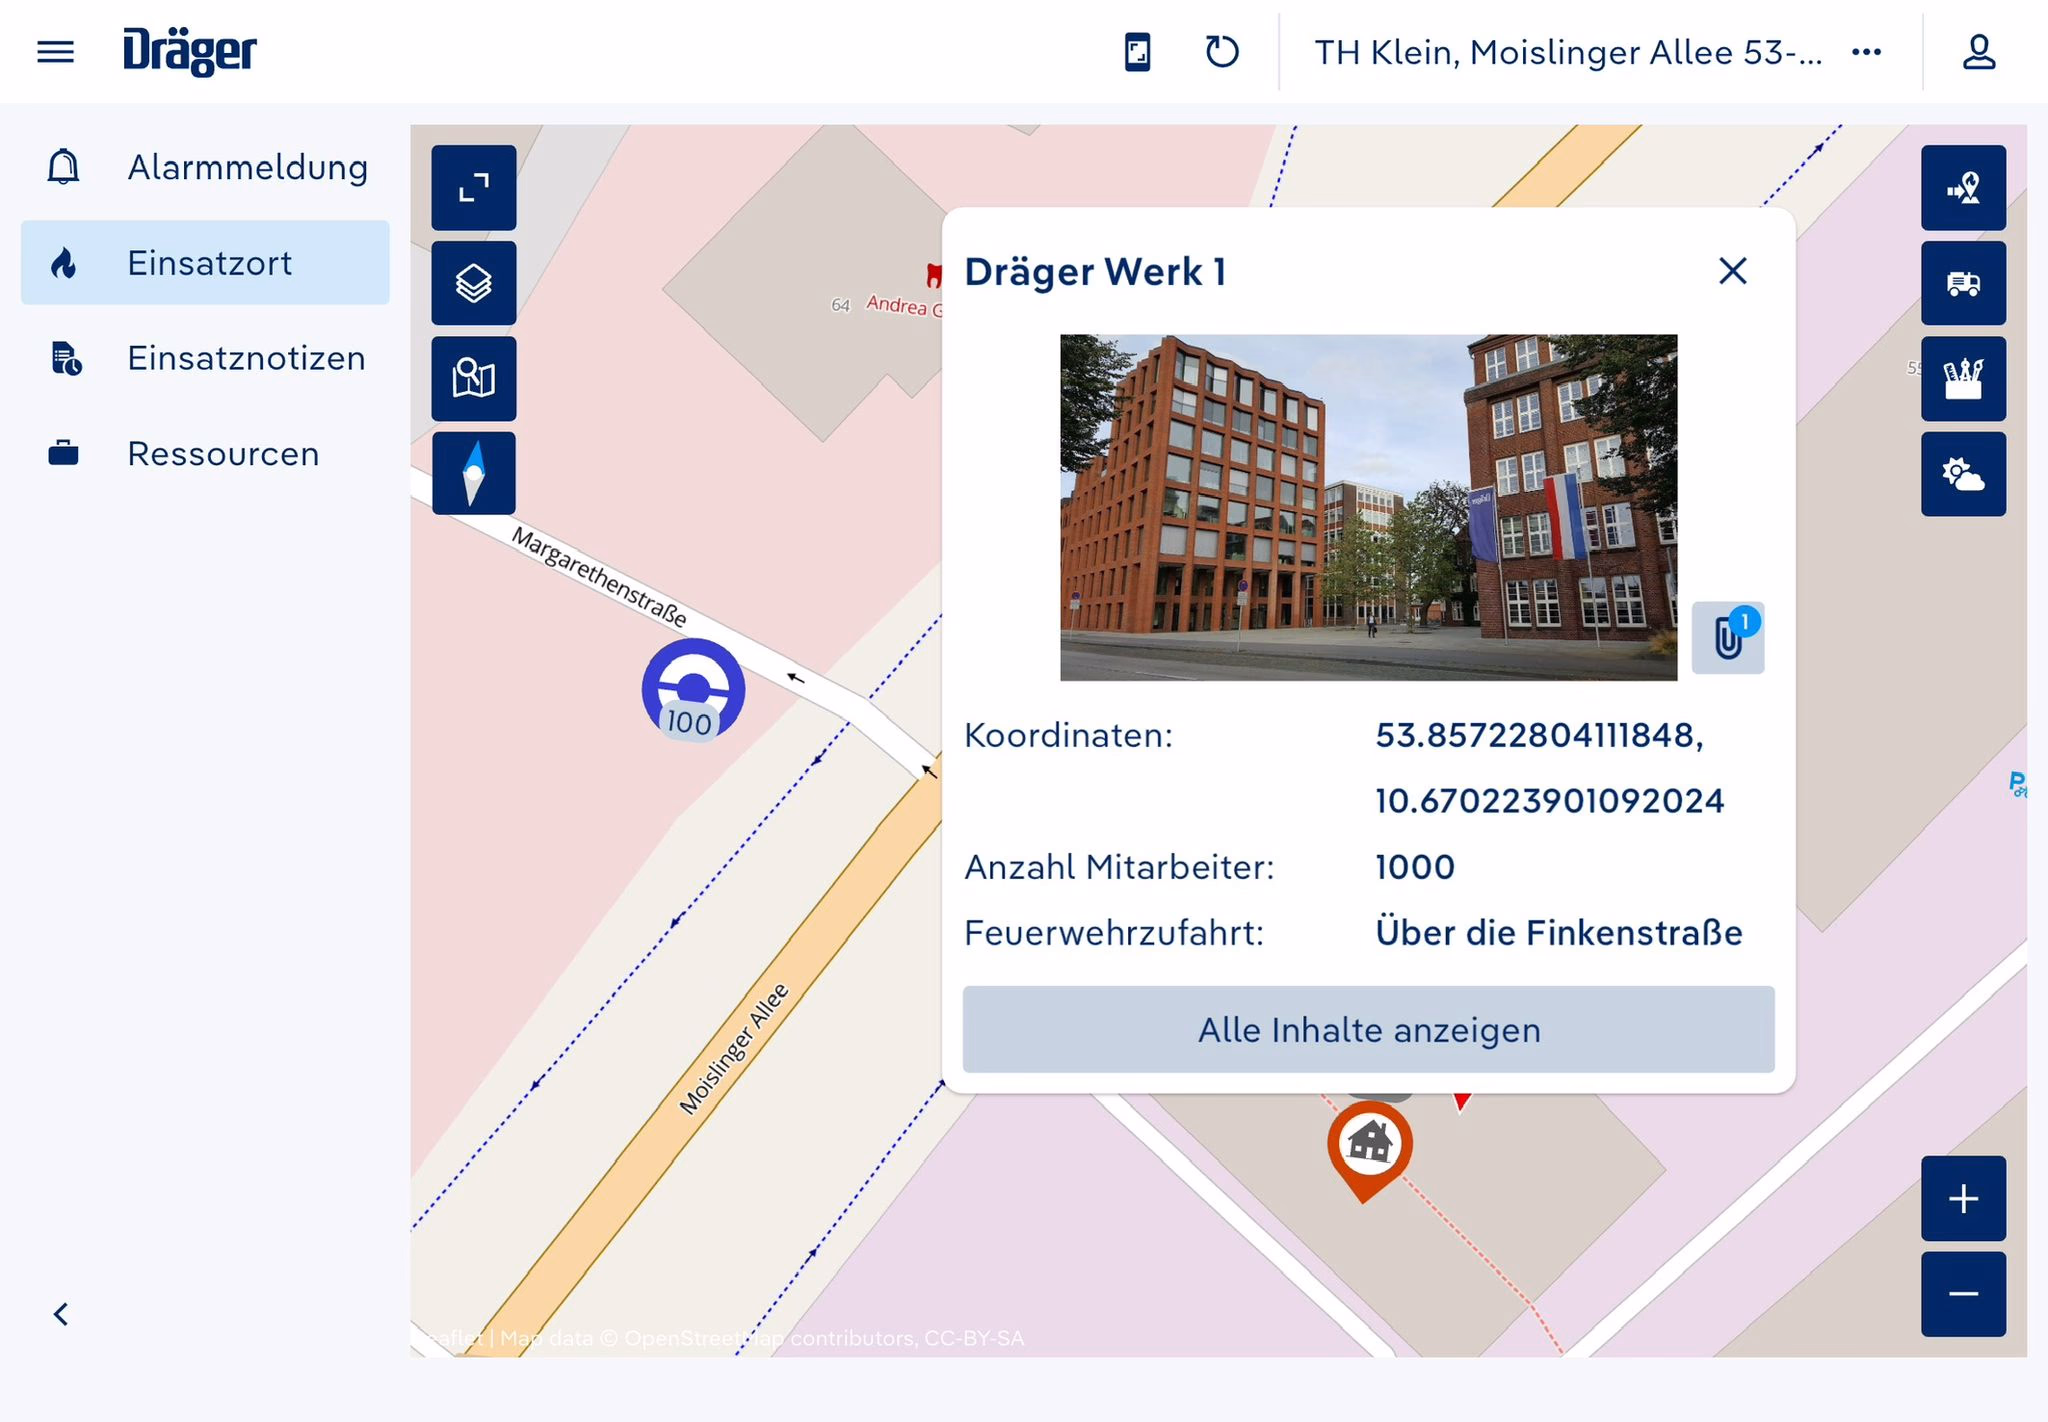The width and height of the screenshot is (2048, 1422).
Task: Toggle fullscreen map view
Action: (x=474, y=187)
